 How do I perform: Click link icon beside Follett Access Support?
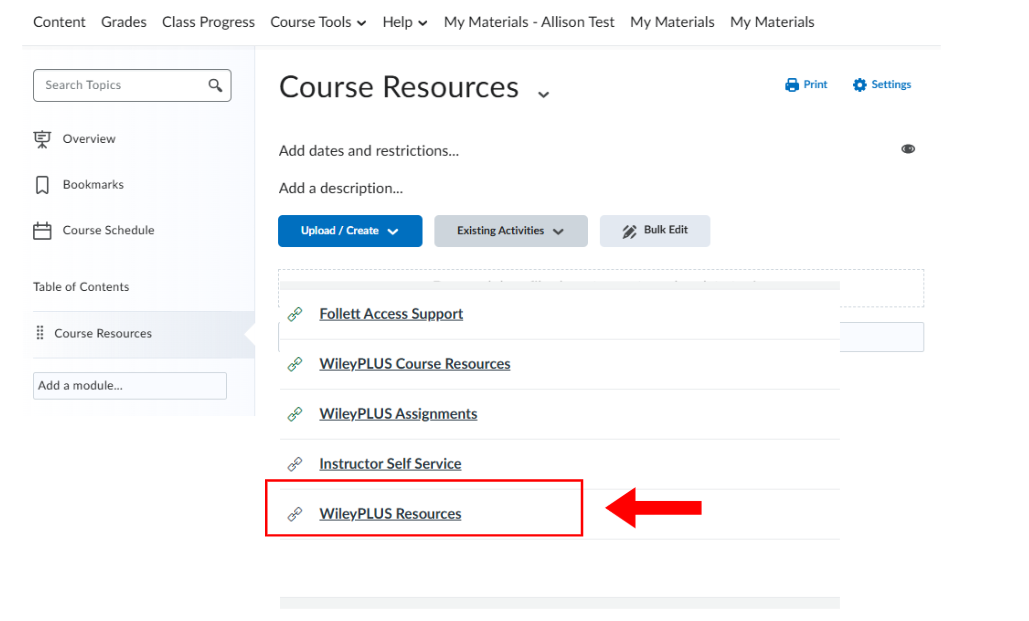(x=295, y=314)
